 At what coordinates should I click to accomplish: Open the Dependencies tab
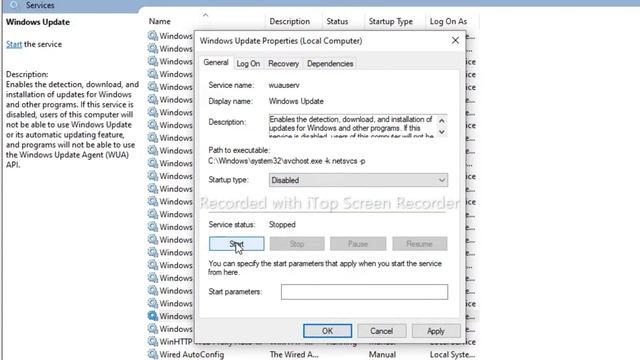pos(330,64)
